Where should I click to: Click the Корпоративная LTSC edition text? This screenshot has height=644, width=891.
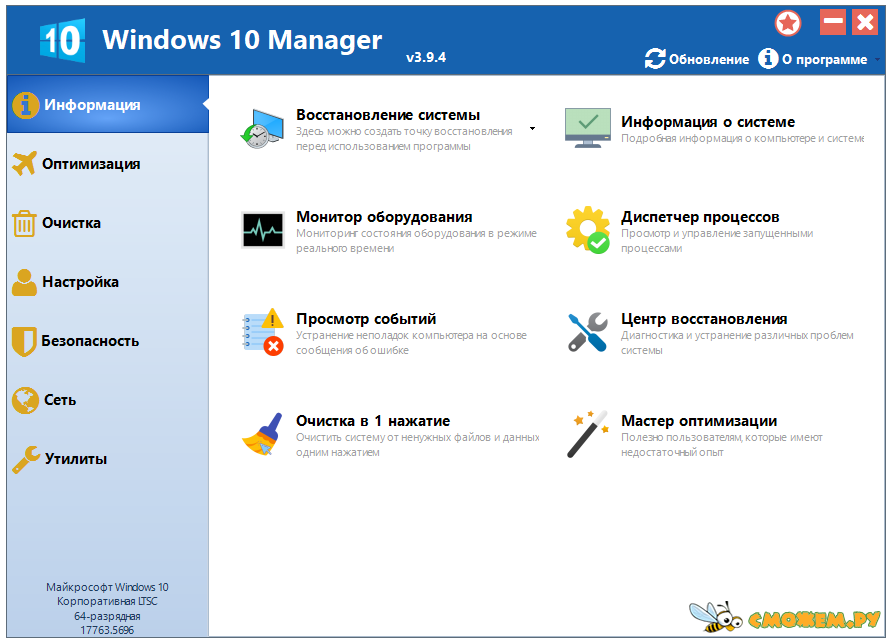pyautogui.click(x=107, y=601)
